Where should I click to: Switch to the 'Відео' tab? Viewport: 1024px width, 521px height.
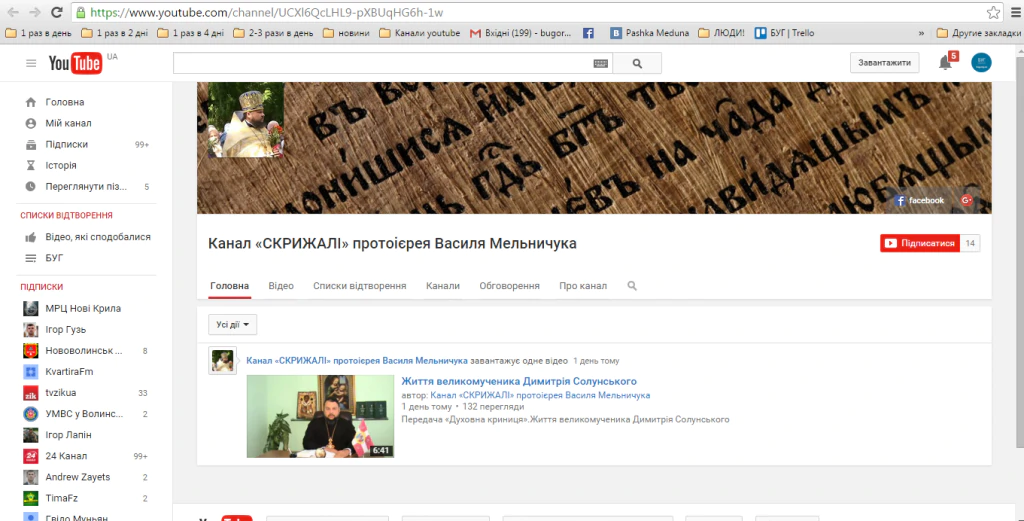pyautogui.click(x=281, y=286)
